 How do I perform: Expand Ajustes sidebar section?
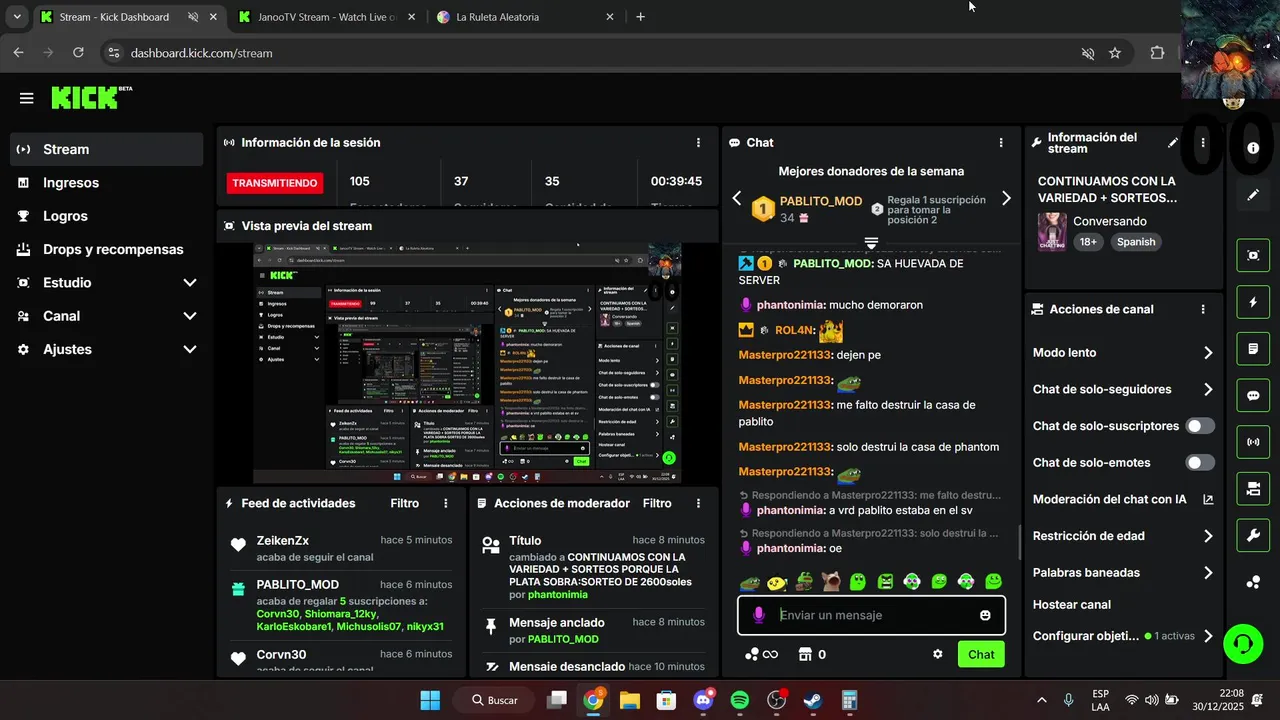coord(190,349)
